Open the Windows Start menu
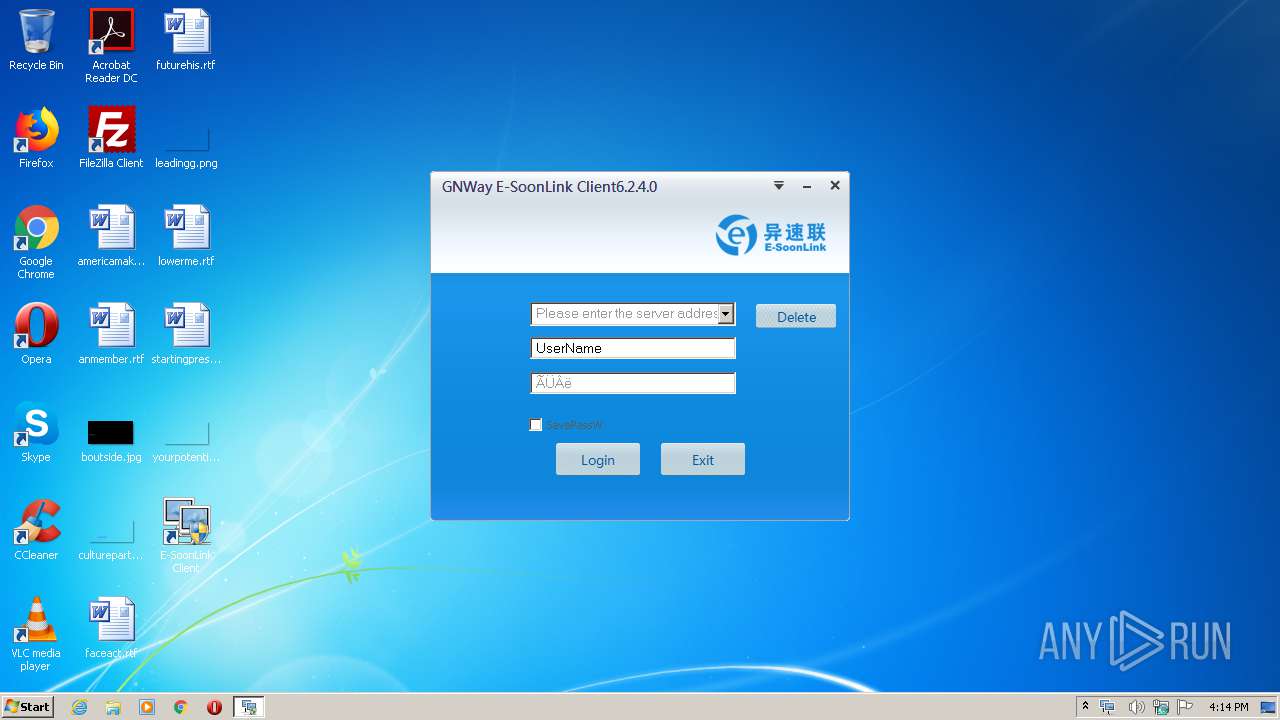1280x720 pixels. pyautogui.click(x=28, y=707)
